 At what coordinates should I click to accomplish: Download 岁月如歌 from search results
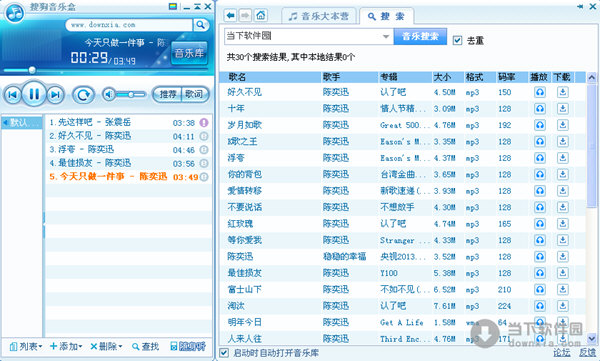pos(562,125)
